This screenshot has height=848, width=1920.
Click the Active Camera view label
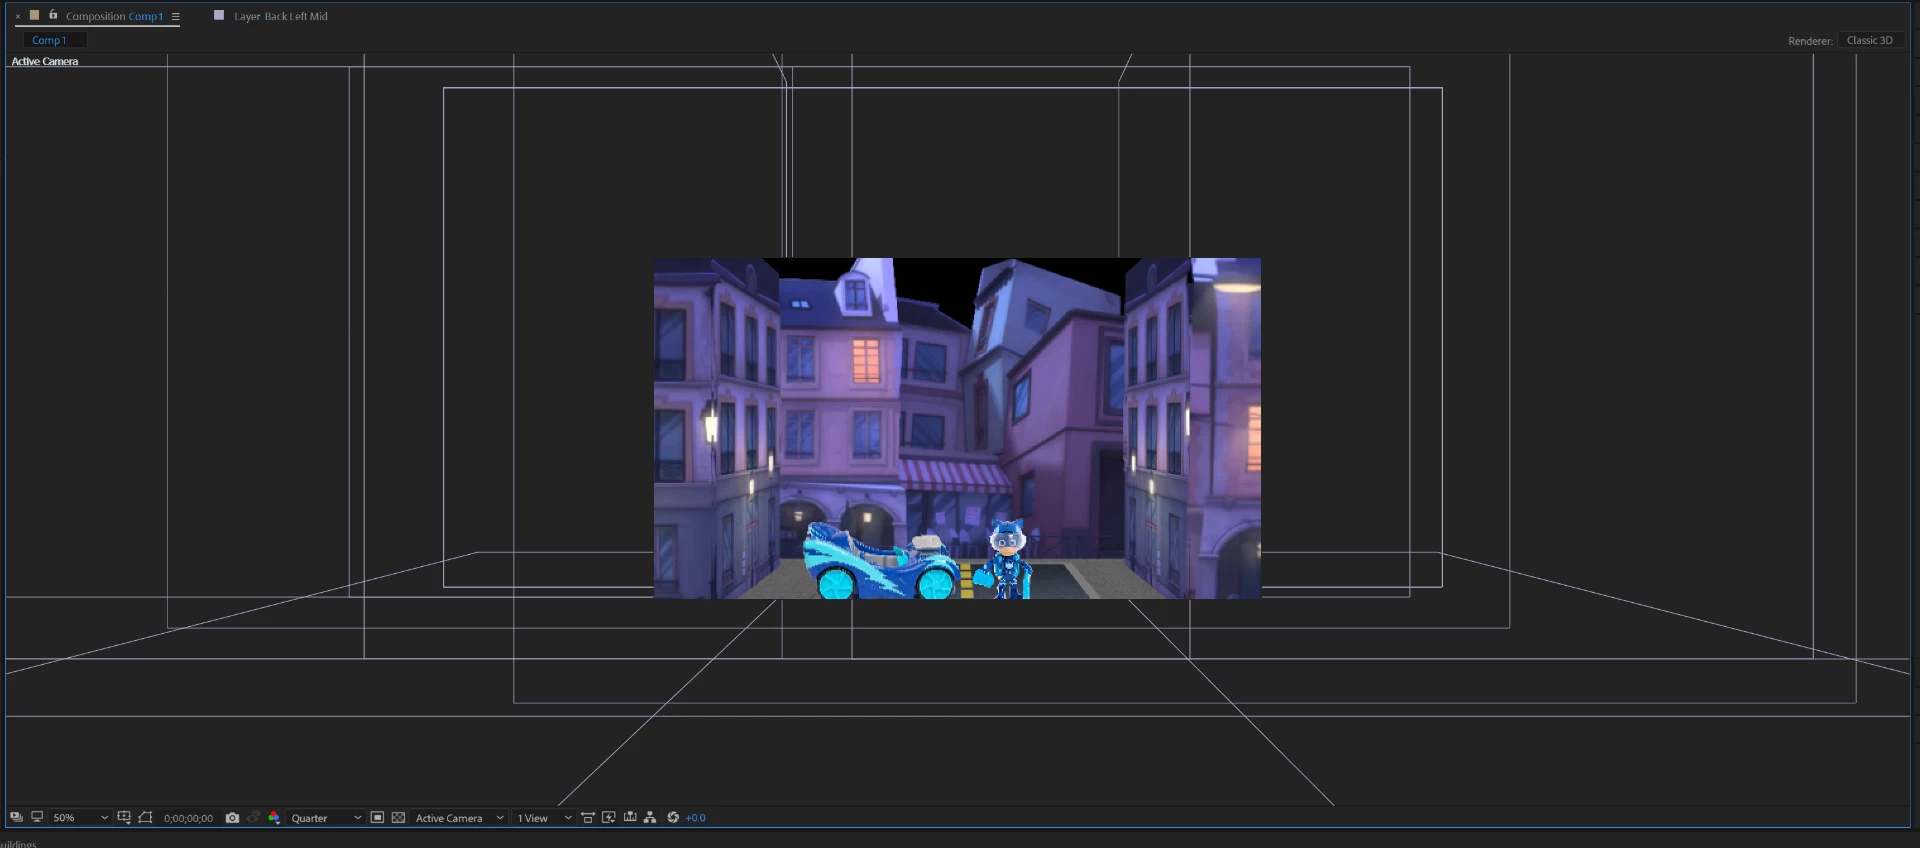click(45, 61)
